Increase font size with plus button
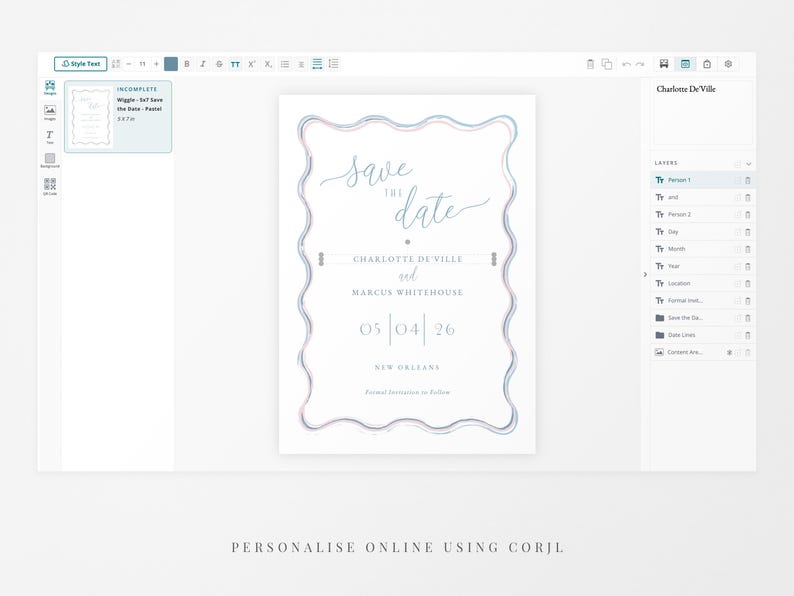Image resolution: width=794 pixels, height=596 pixels. tap(156, 64)
